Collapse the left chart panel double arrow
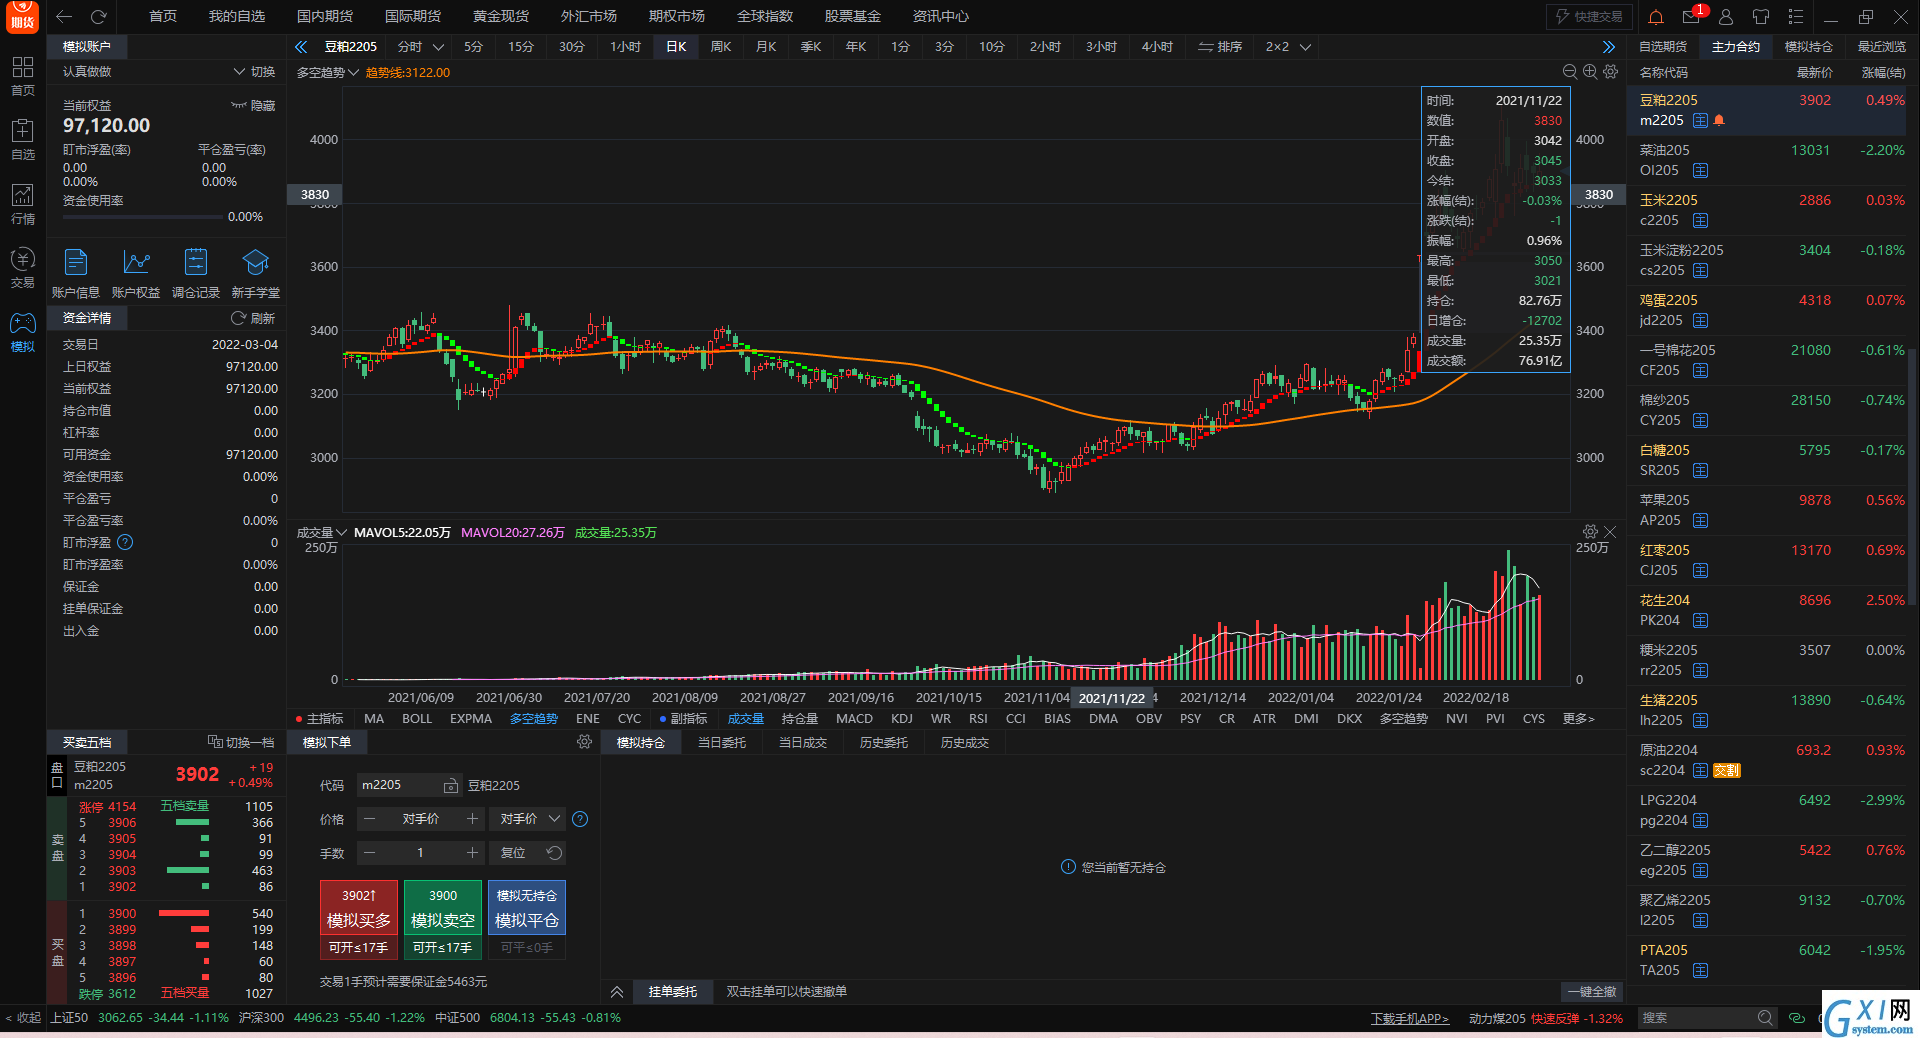Image resolution: width=1920 pixels, height=1038 pixels. [301, 47]
